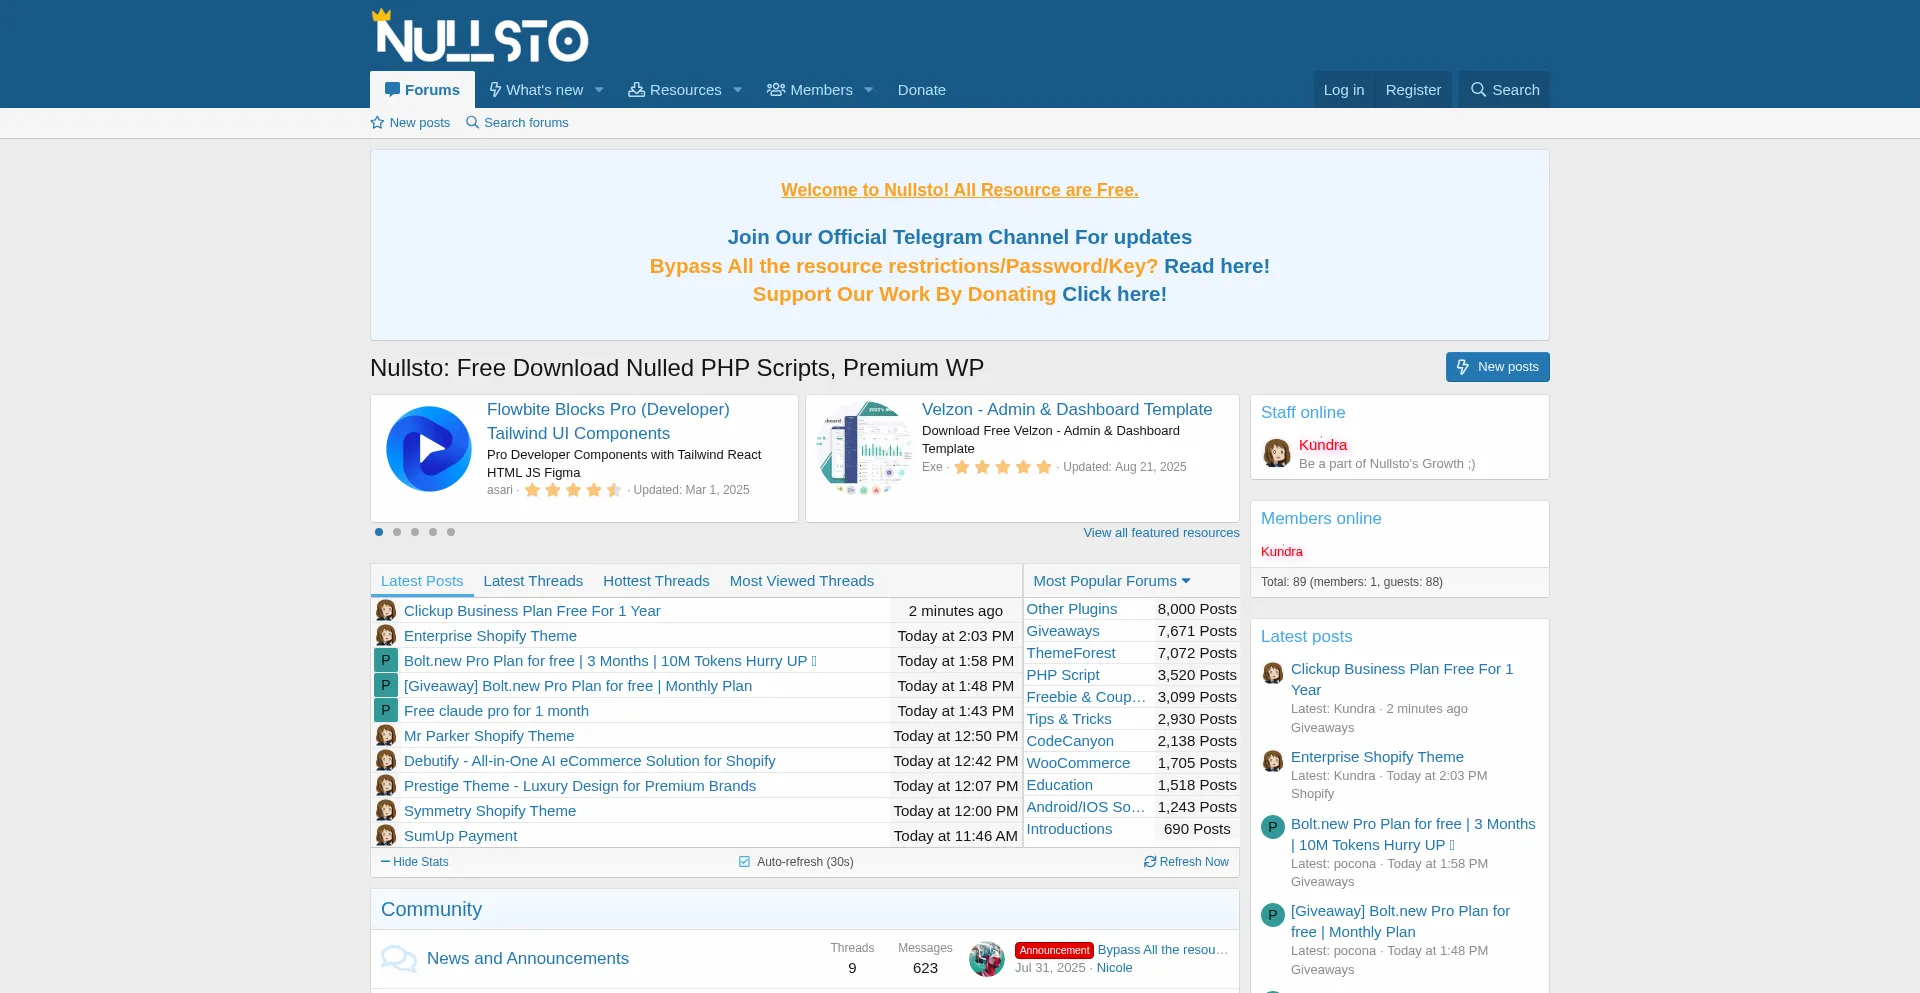
Task: Click Nicole's avatar in News and Announcements row
Action: point(987,959)
